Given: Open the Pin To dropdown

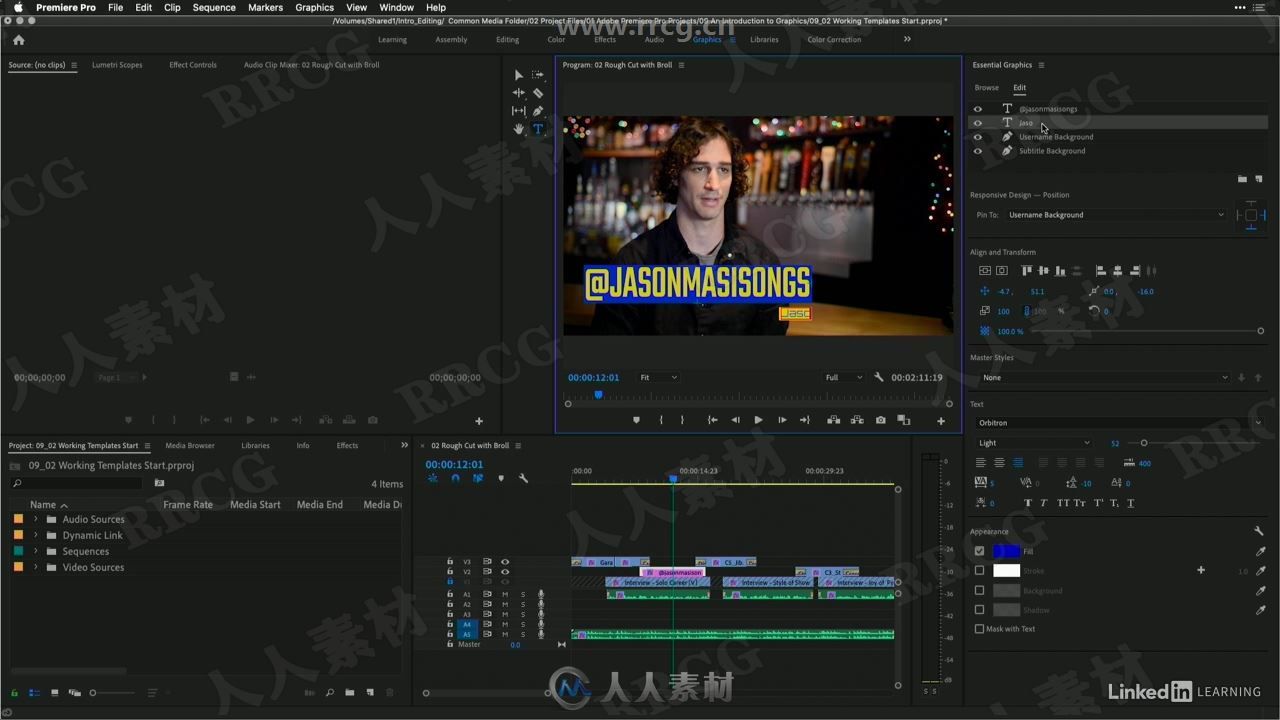Looking at the screenshot, I should pos(1116,215).
